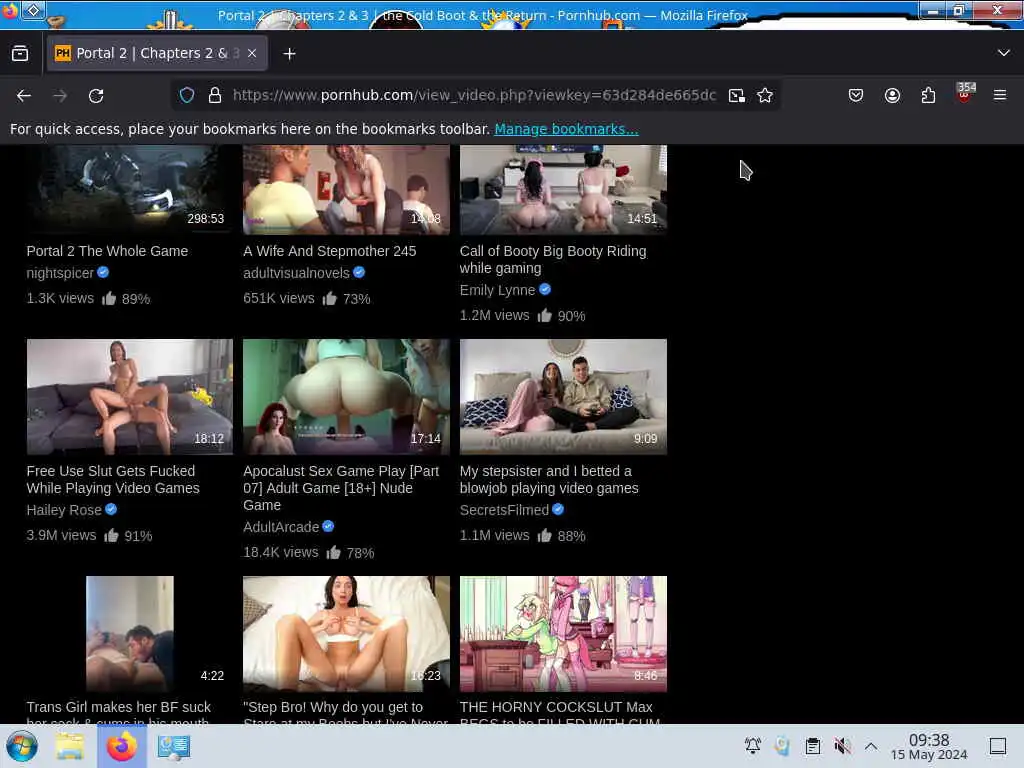Image resolution: width=1024 pixels, height=768 pixels.
Task: Click the forward navigation arrow
Action: [x=60, y=96]
